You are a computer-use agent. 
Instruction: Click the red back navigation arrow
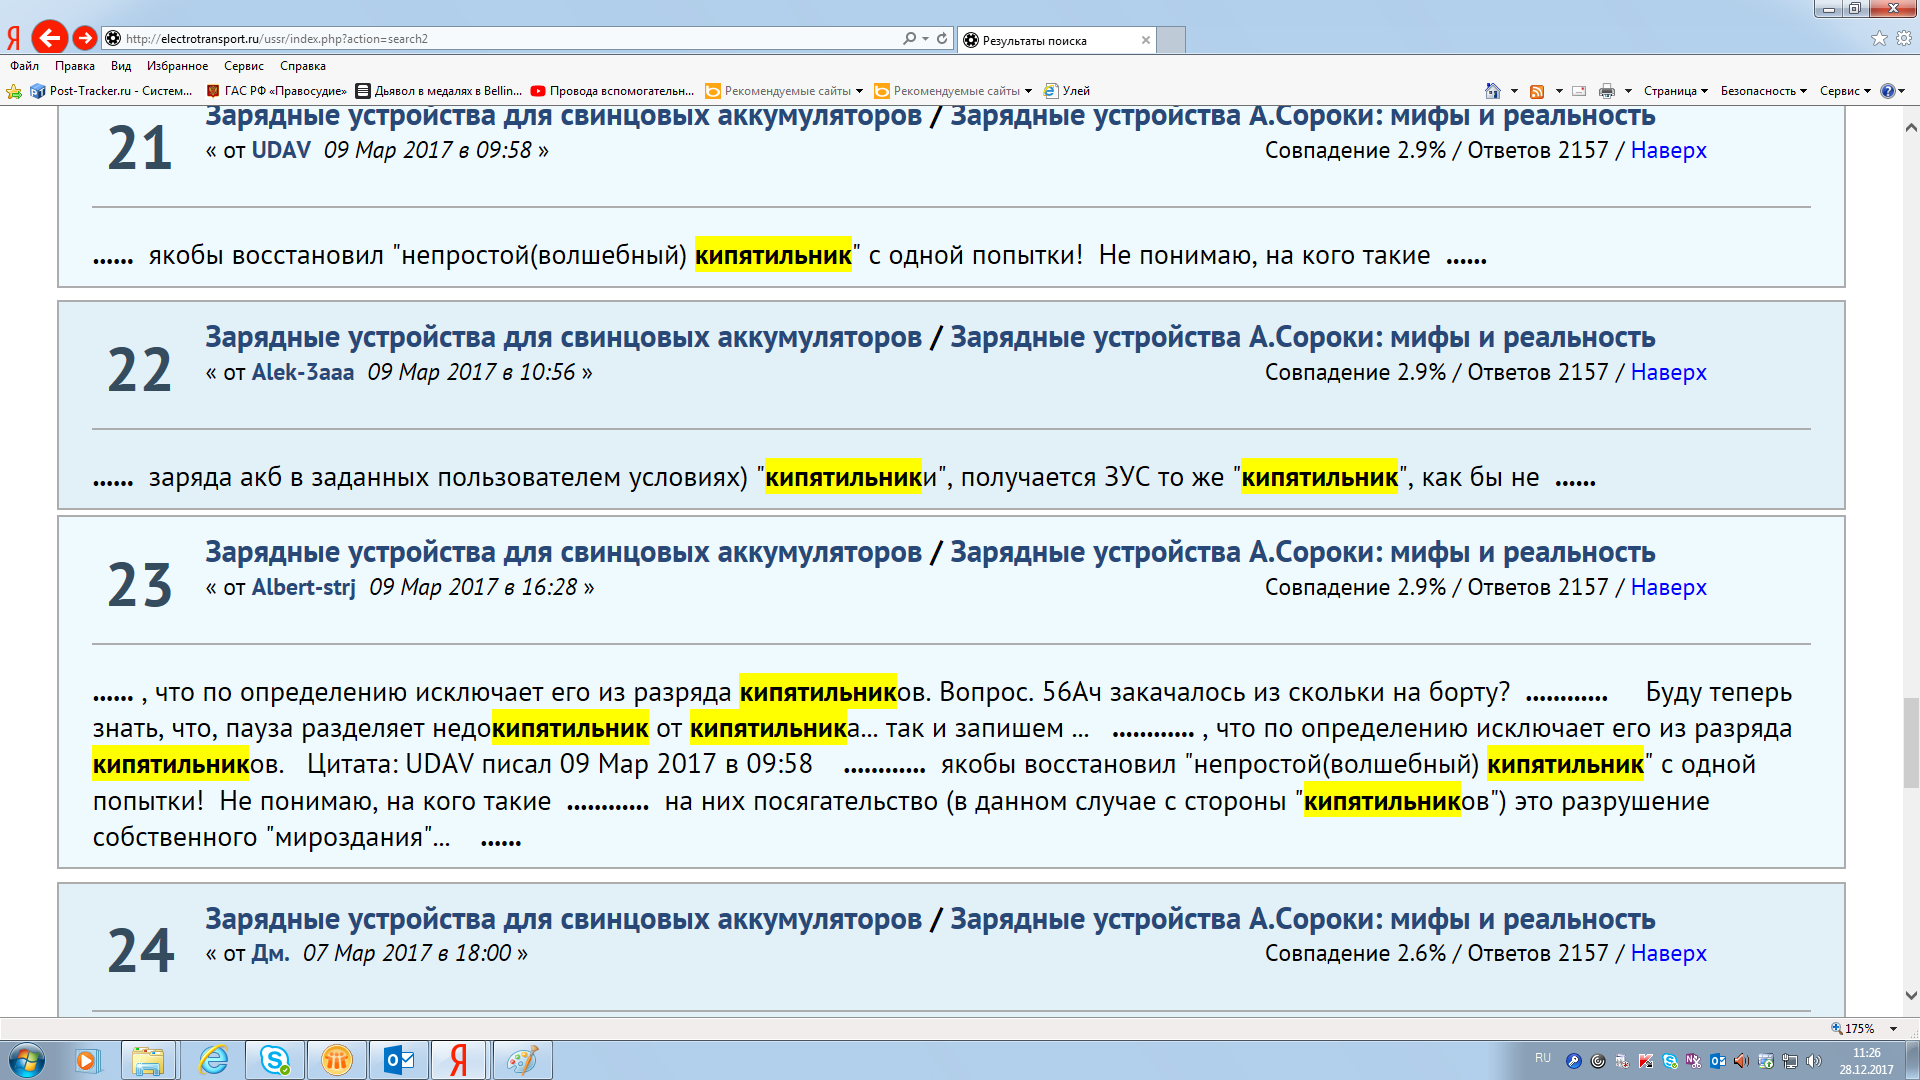[49, 38]
